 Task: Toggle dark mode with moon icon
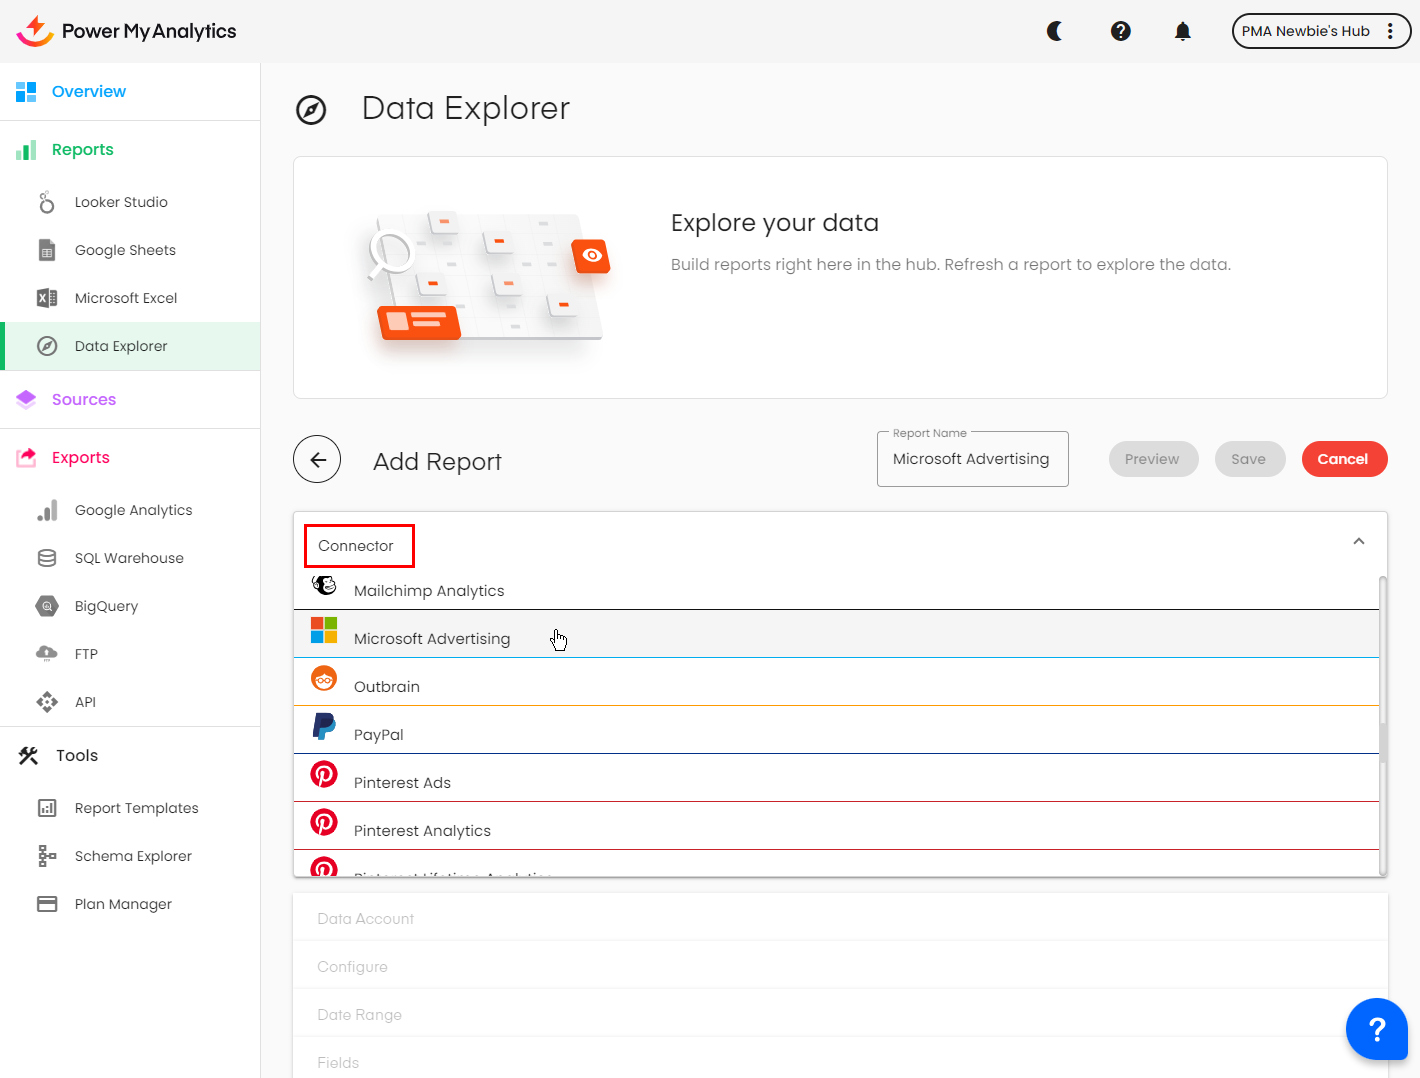pos(1055,31)
